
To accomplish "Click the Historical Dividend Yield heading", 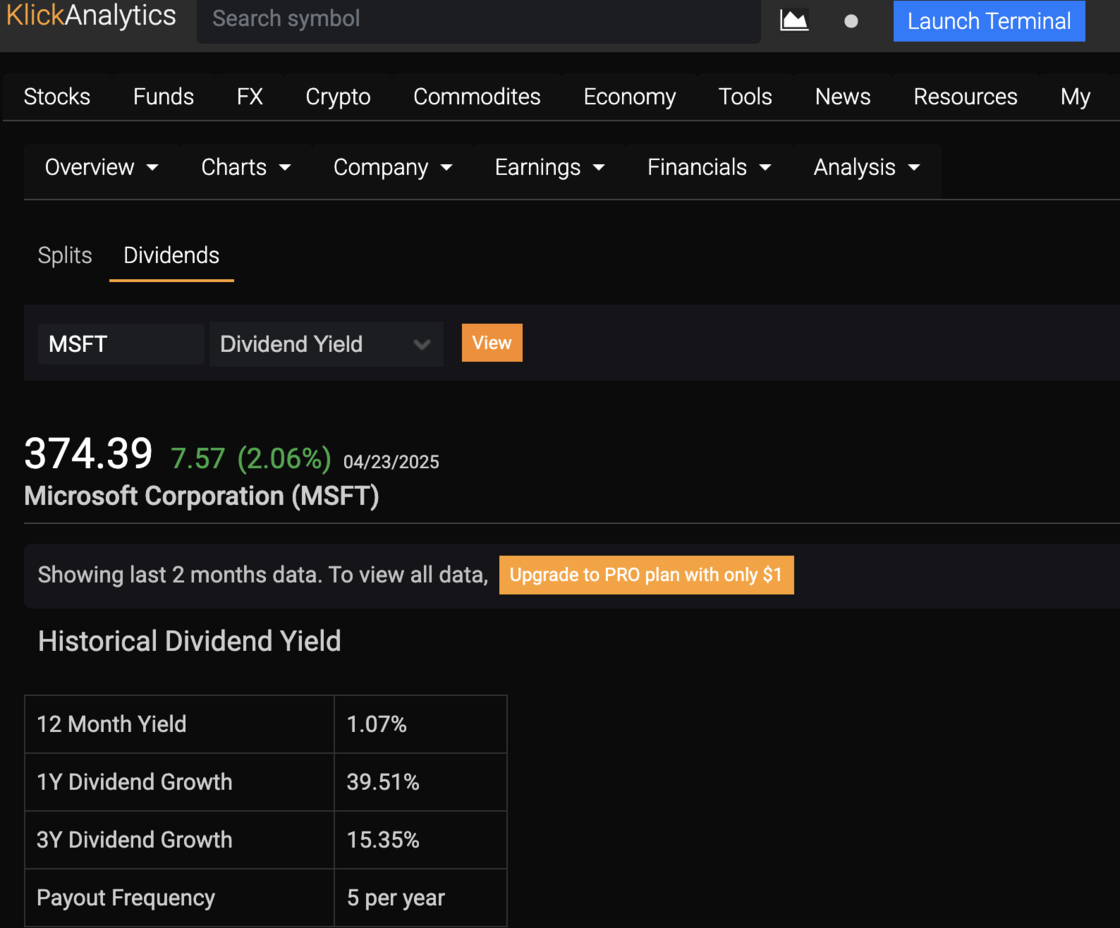I will (x=189, y=641).
